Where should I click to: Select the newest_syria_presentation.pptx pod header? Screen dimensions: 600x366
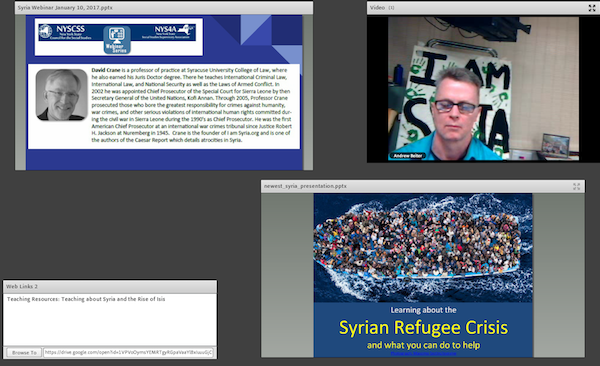(423, 186)
